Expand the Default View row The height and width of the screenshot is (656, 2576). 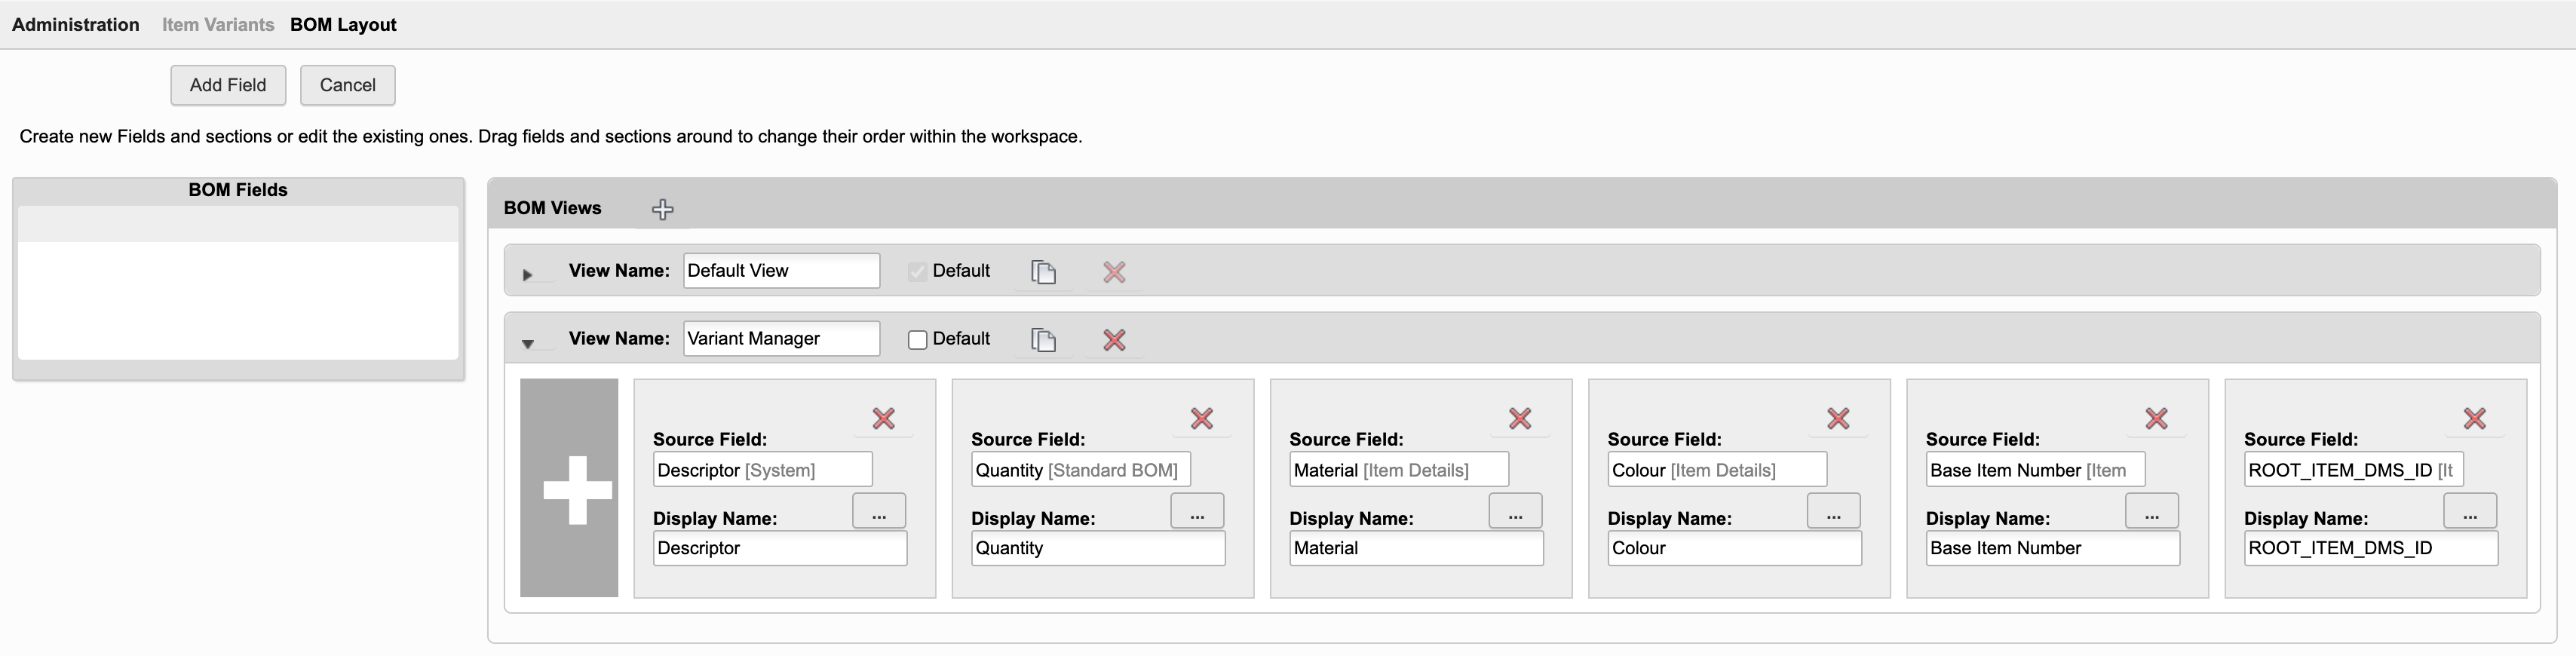click(528, 274)
